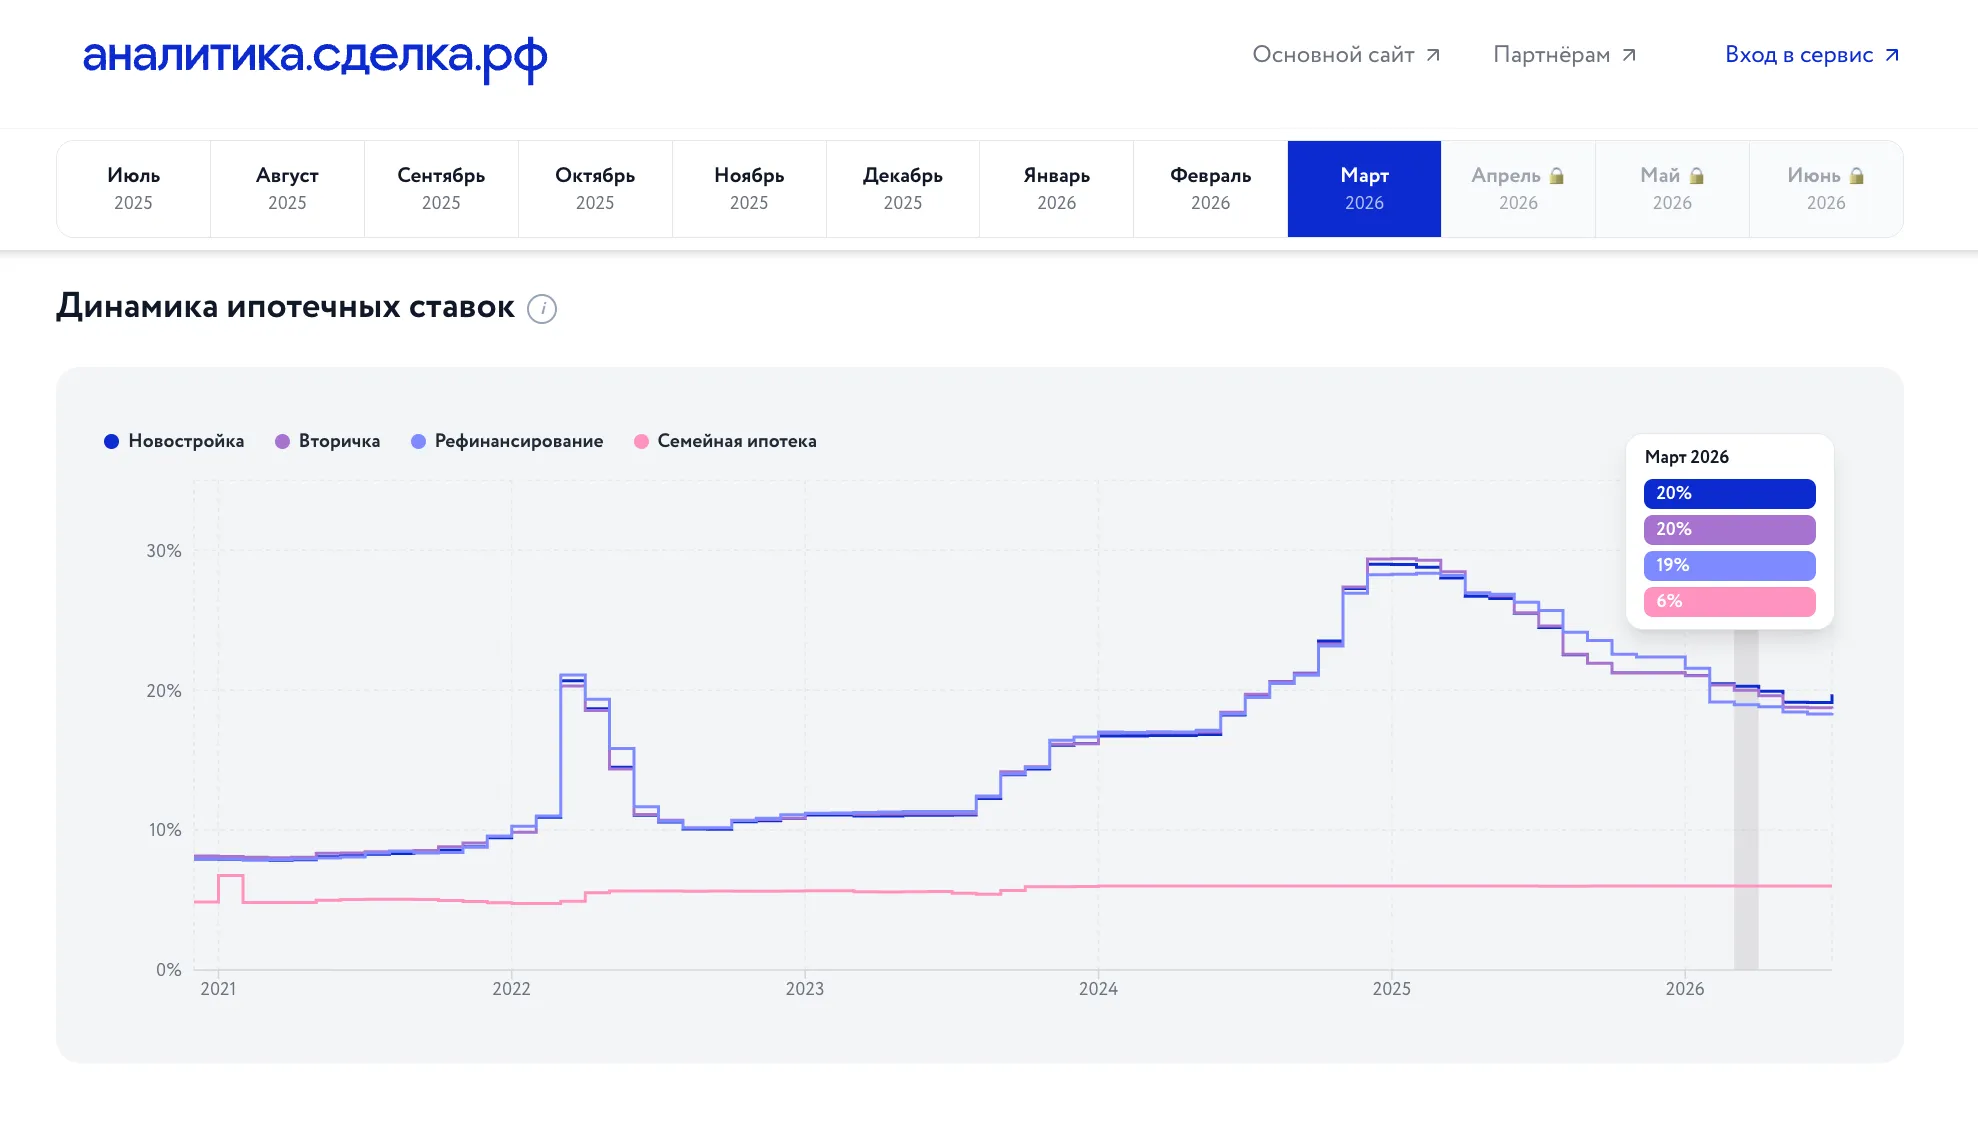
Task: Switch to the Октябрь 2025 tab
Action: [595, 189]
